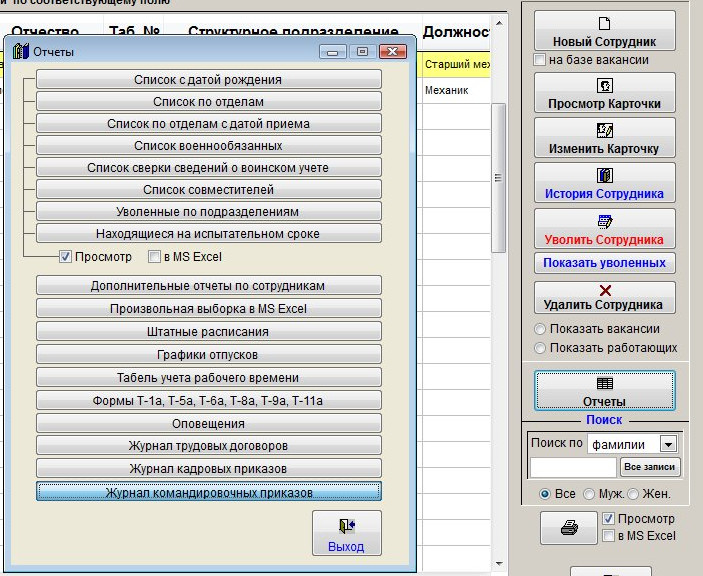Screen dimensions: 703x576
Task: Click the book icon on История Сотрудника
Action: [x=604, y=175]
